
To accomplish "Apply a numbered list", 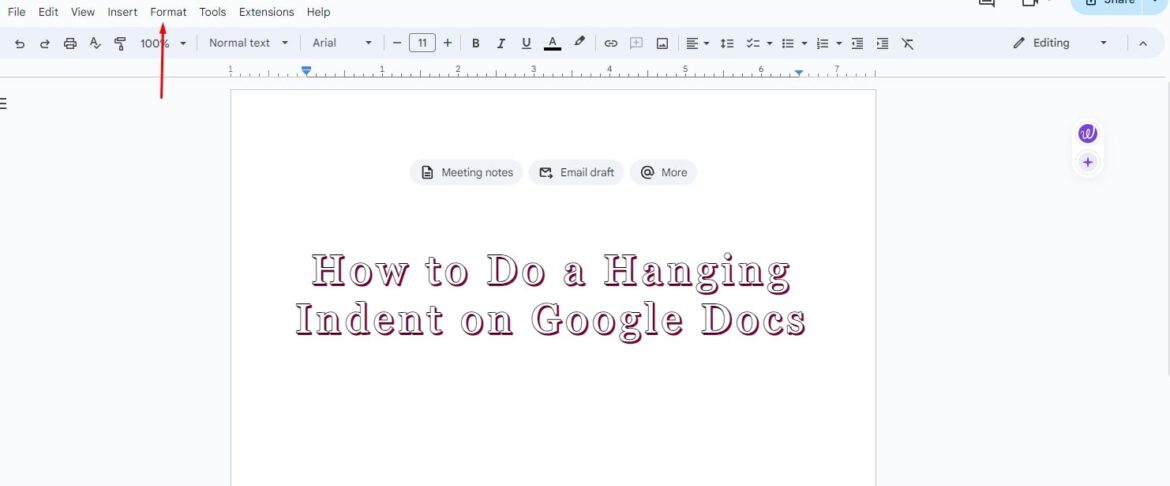I will (822, 43).
